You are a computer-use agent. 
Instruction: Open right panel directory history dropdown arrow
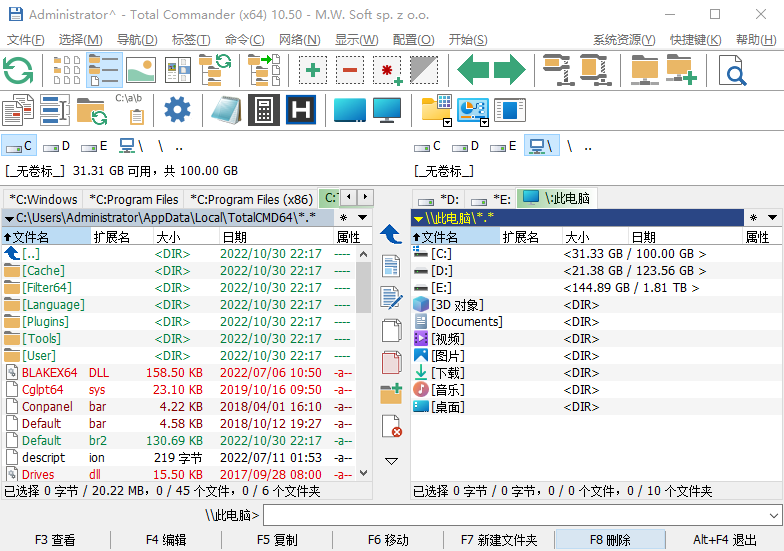click(x=772, y=218)
